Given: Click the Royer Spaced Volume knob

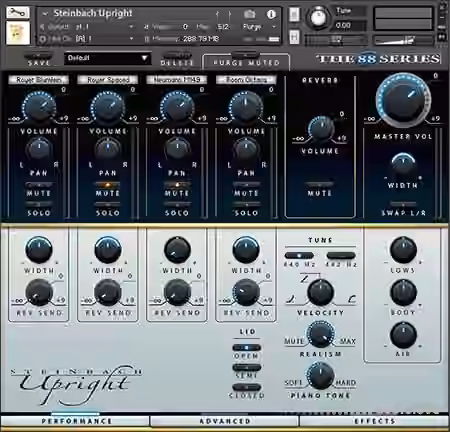Looking at the screenshot, I should pyautogui.click(x=108, y=107).
